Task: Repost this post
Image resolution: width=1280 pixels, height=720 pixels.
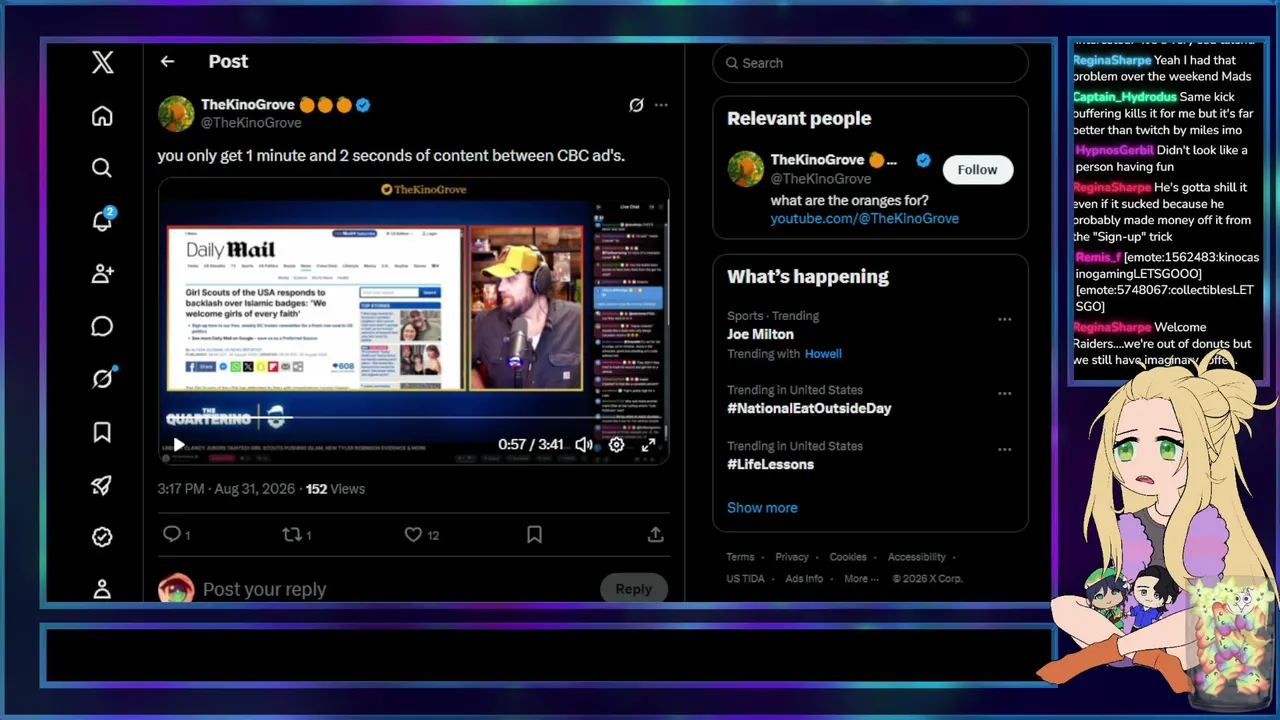Action: coord(292,535)
